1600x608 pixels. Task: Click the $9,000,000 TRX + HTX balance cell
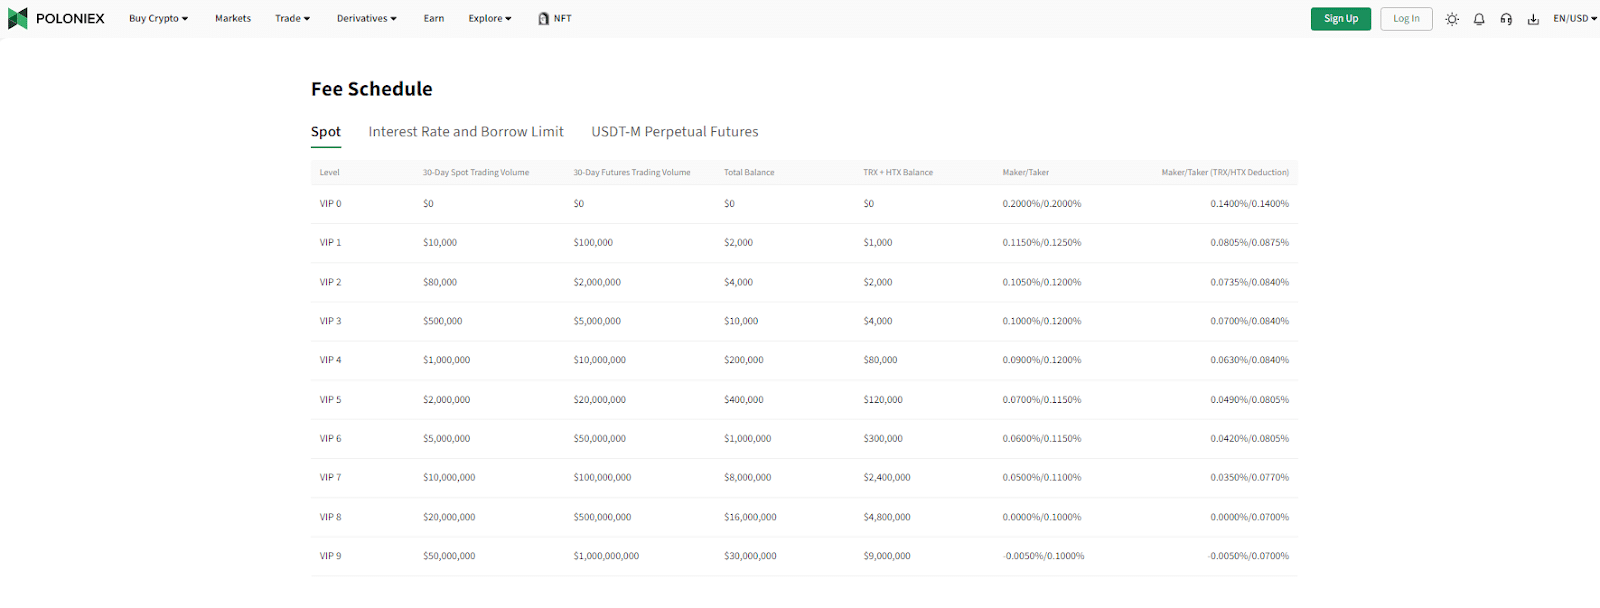pyautogui.click(x=887, y=556)
